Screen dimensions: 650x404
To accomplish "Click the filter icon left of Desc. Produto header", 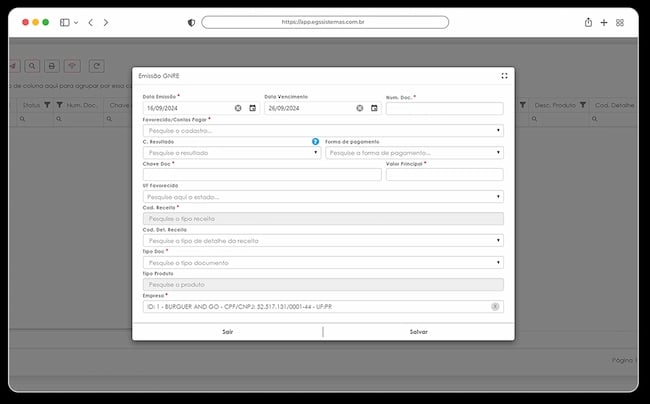I will (x=523, y=105).
